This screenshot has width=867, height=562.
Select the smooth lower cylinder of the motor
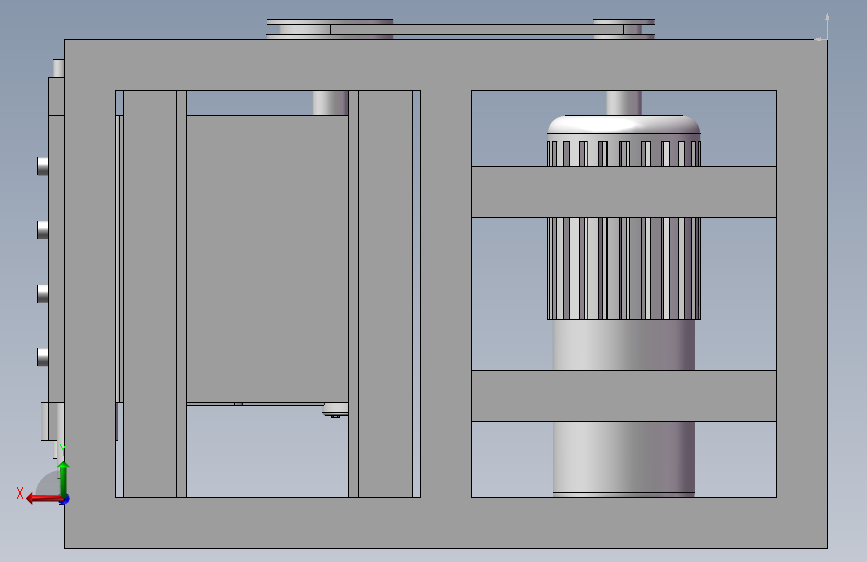click(624, 345)
